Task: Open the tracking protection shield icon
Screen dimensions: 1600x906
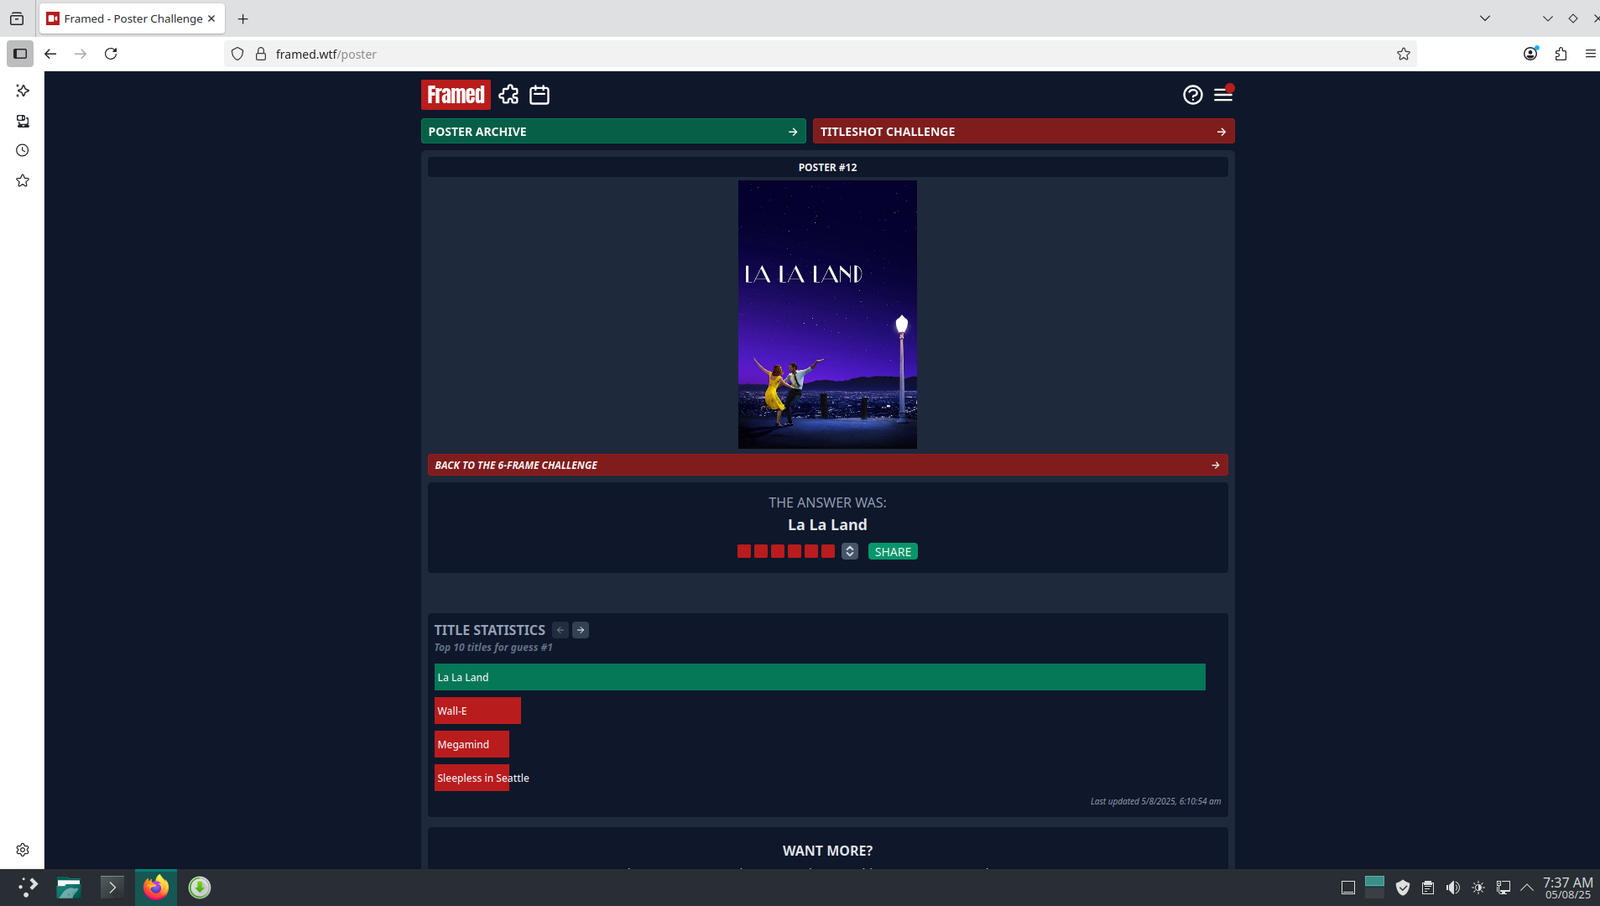Action: point(237,54)
